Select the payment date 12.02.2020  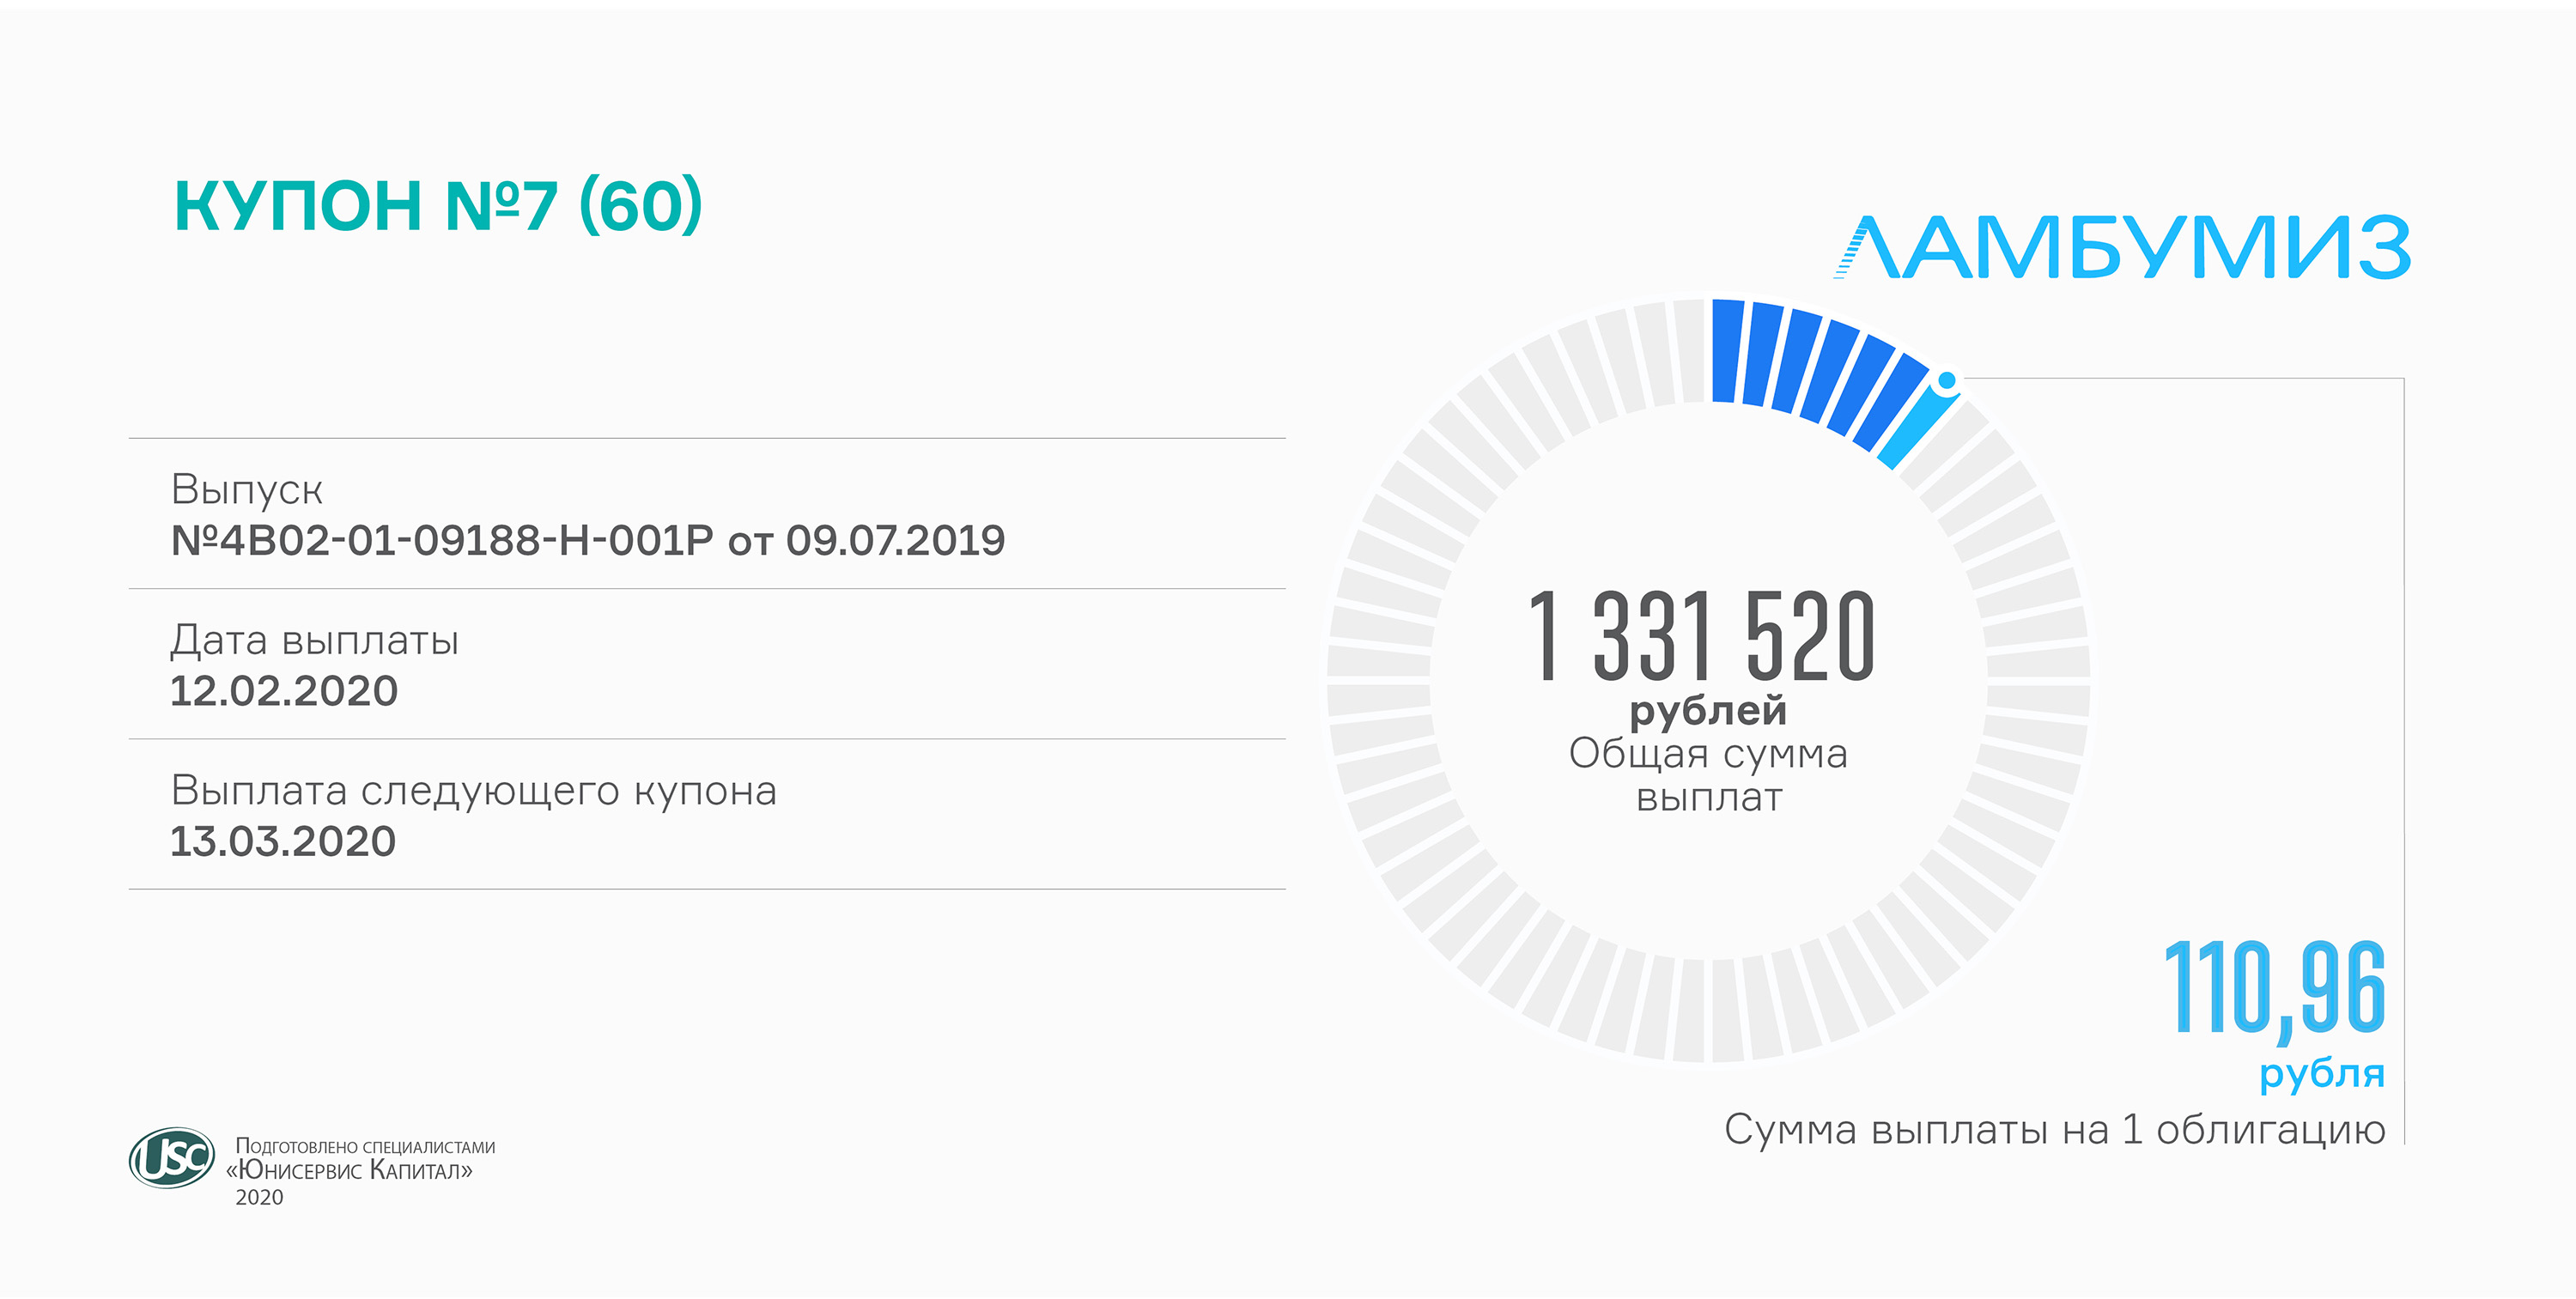(284, 691)
